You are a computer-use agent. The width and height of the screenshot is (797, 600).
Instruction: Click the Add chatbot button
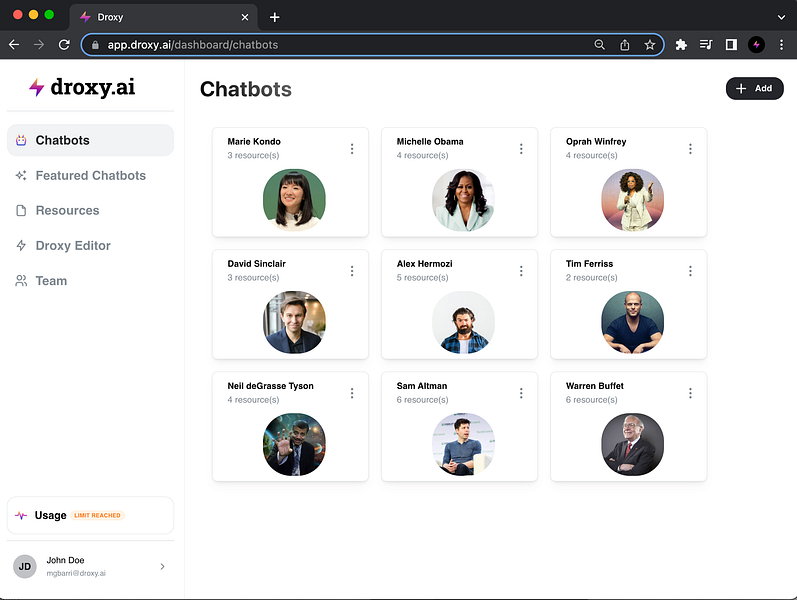coord(754,88)
